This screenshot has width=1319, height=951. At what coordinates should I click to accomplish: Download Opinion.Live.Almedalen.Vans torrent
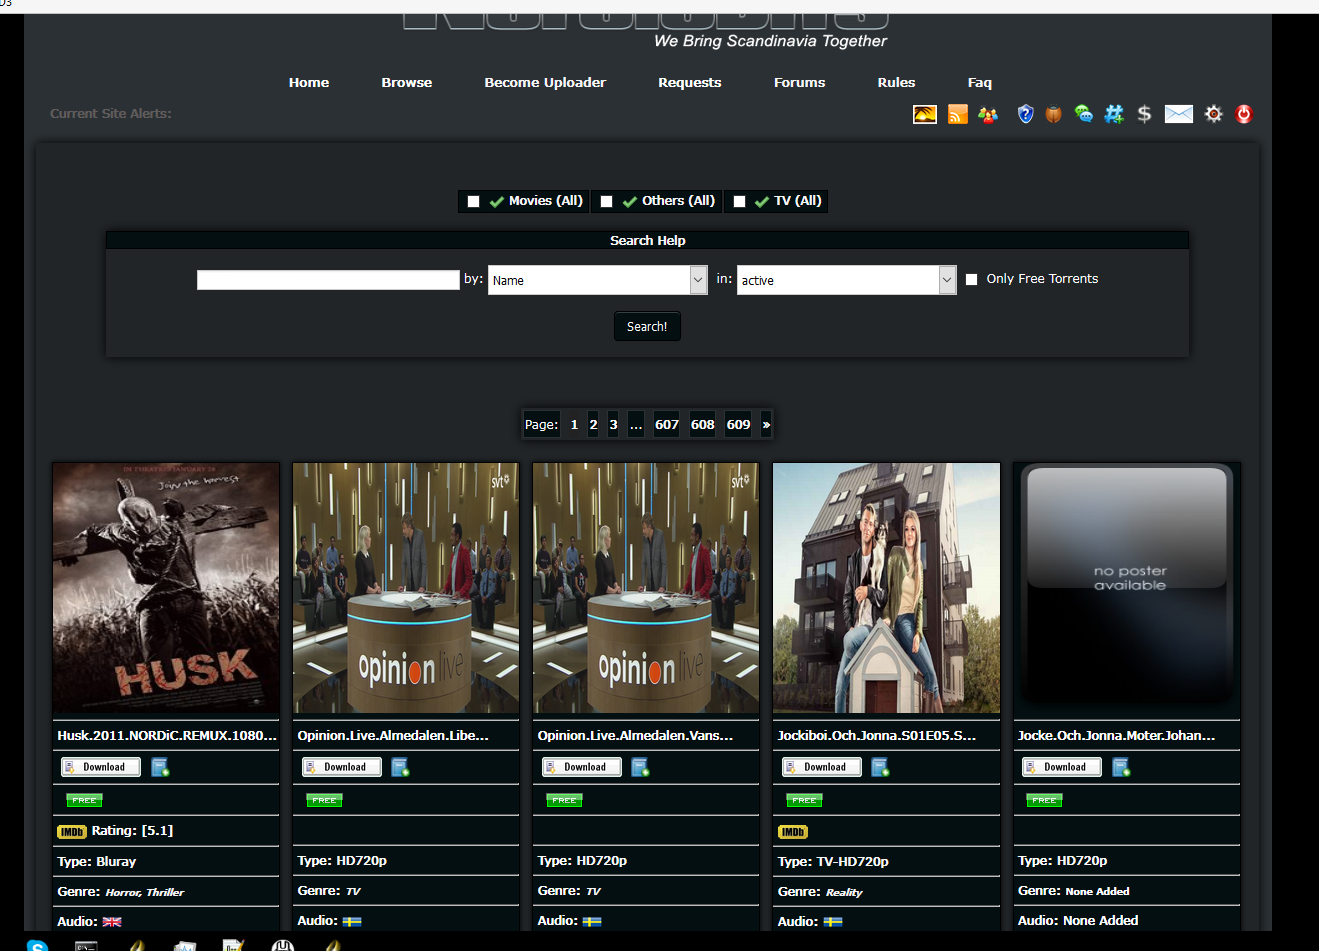(581, 767)
